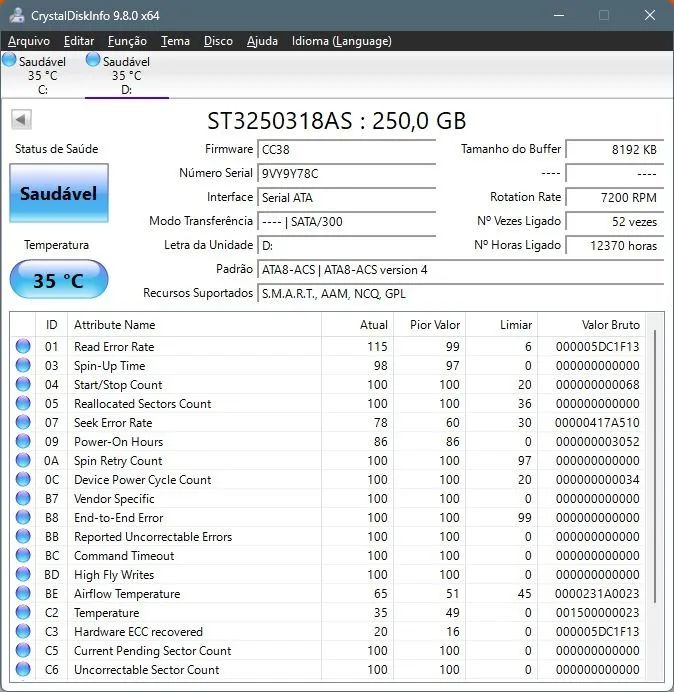Screen dimensions: 674x692
Task: Click the status orb for Read Error Rate
Action: (x=23, y=346)
